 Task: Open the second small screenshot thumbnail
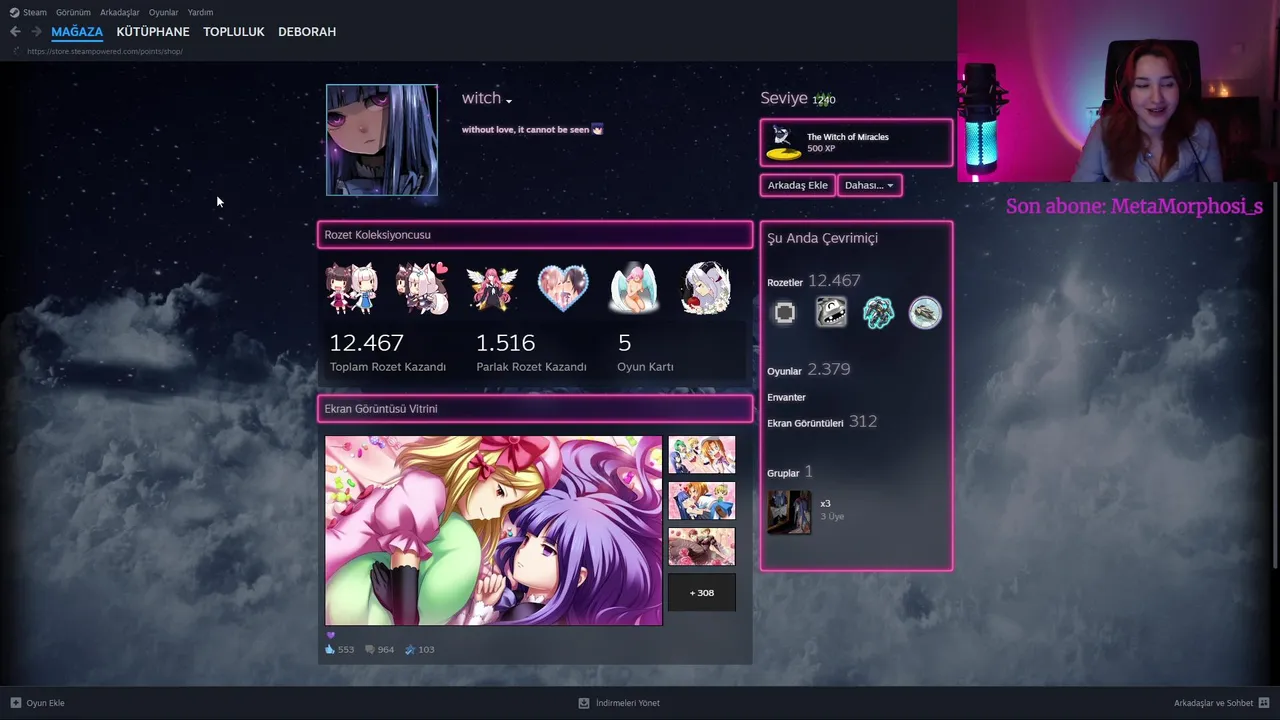[702, 501]
